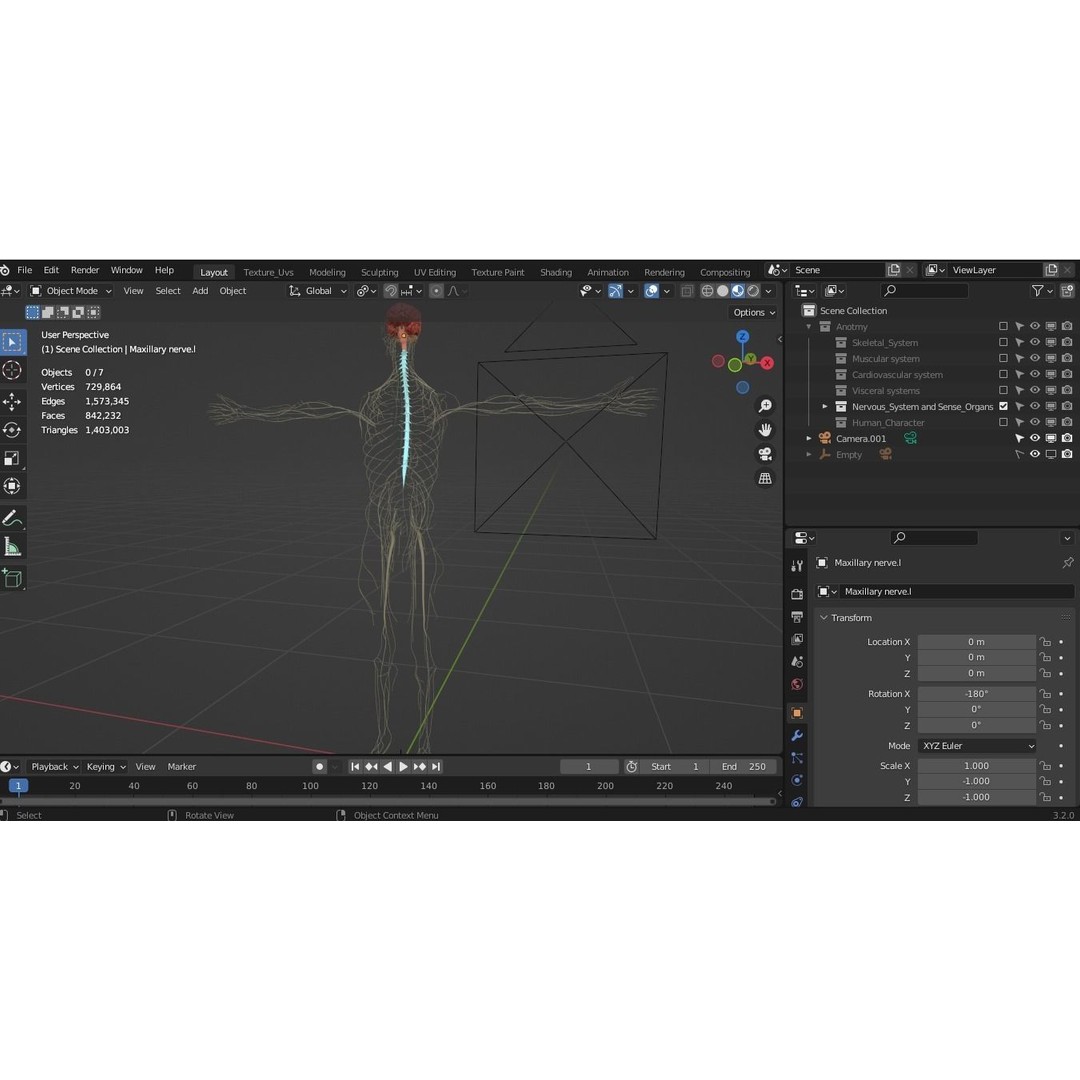Screen dimensions: 1080x1080
Task: Activate the Rotate tool
Action: point(14,429)
